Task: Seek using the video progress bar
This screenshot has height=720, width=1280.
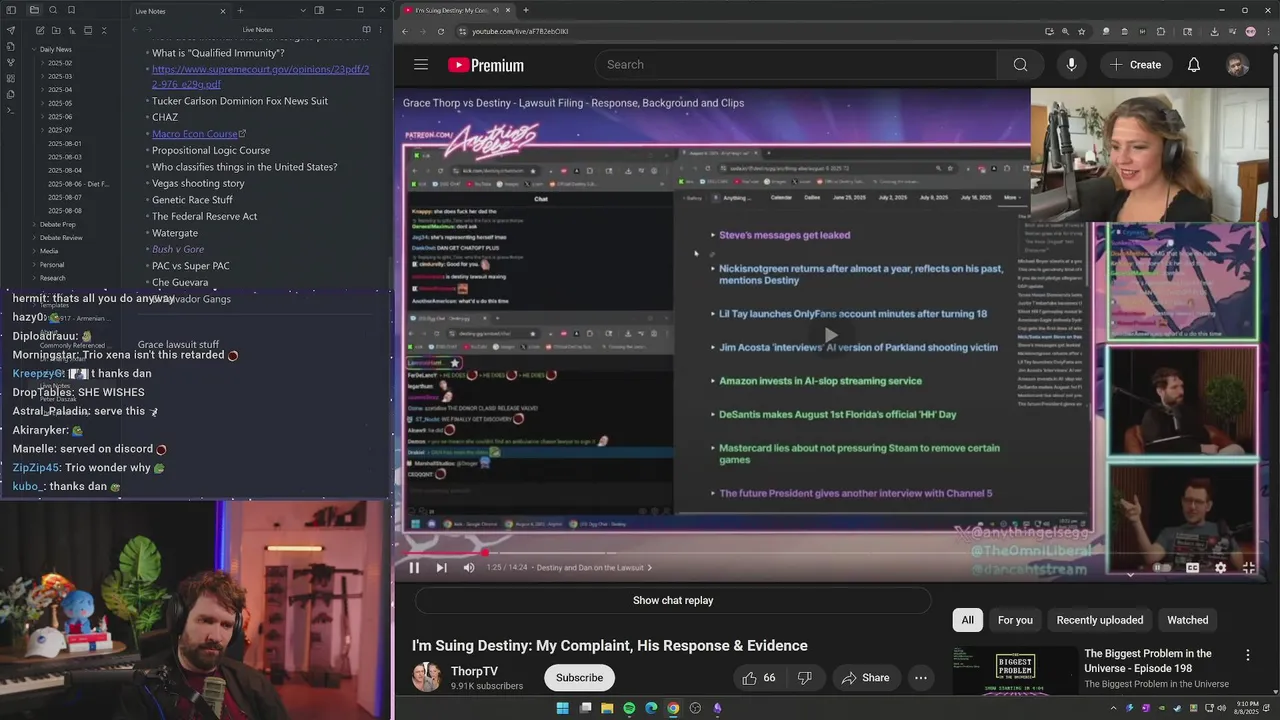Action: (835, 553)
